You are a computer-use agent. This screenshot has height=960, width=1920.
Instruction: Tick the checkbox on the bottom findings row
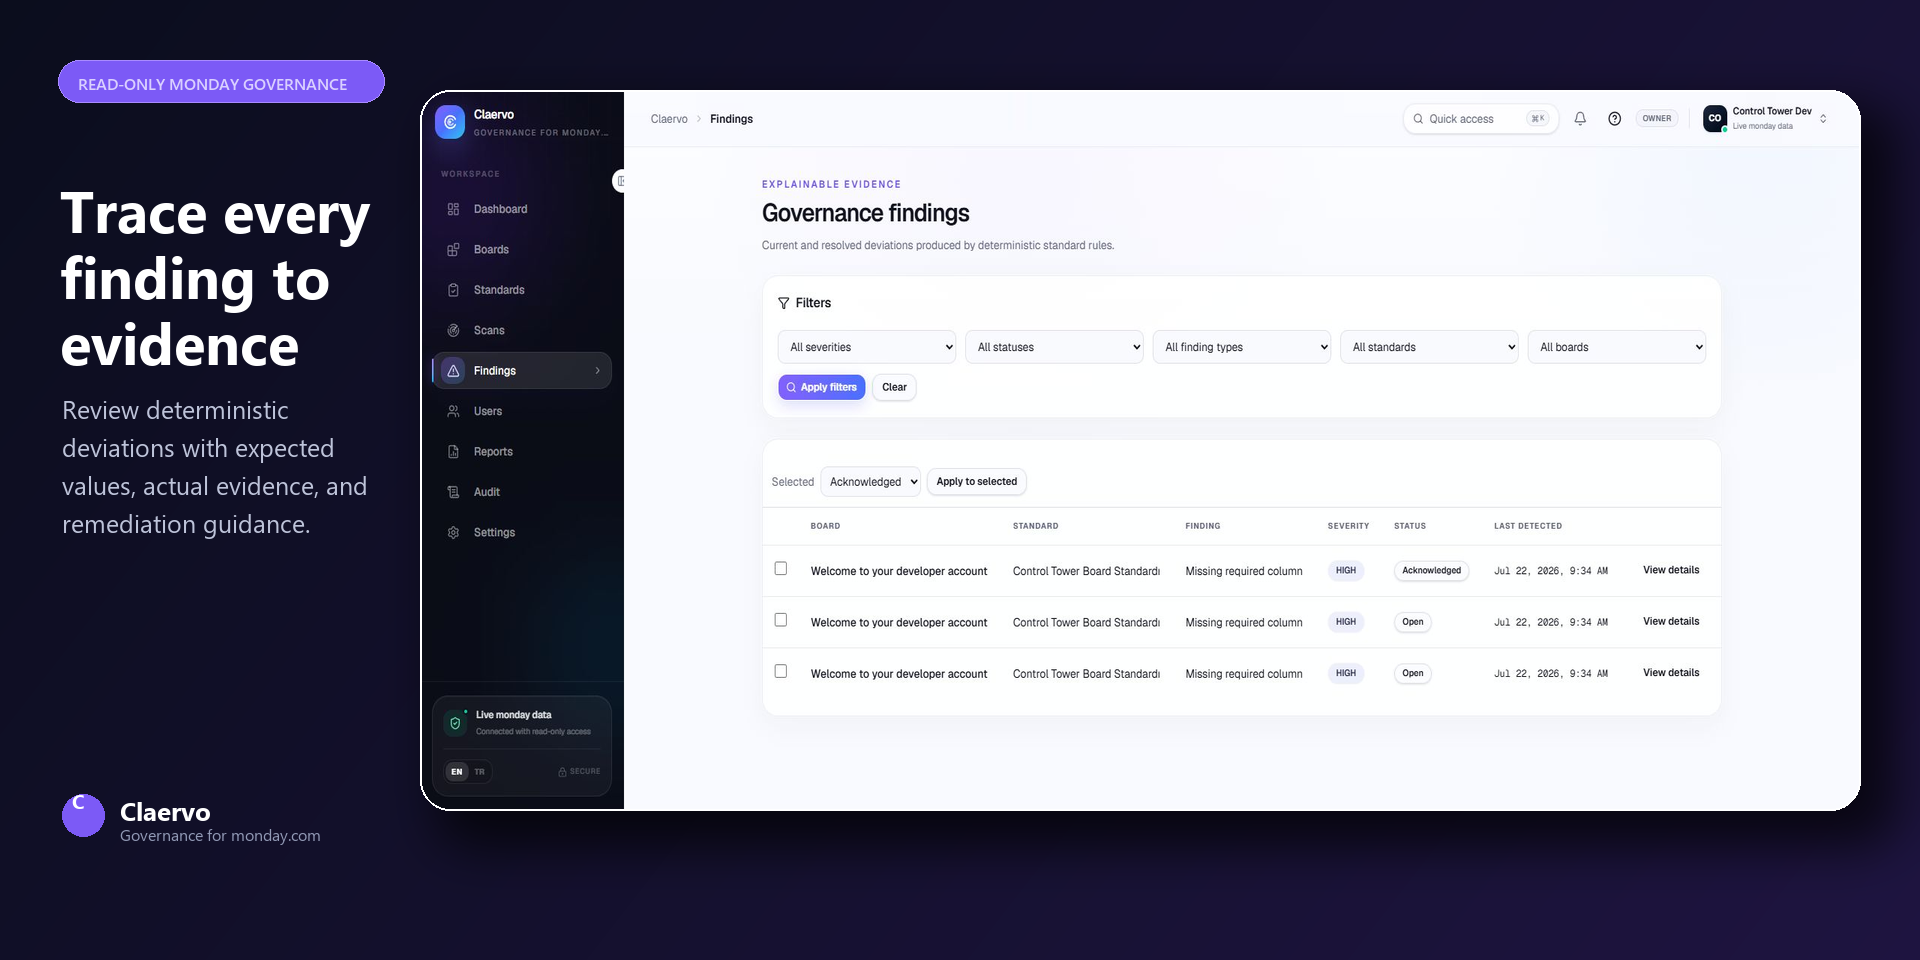coord(781,671)
